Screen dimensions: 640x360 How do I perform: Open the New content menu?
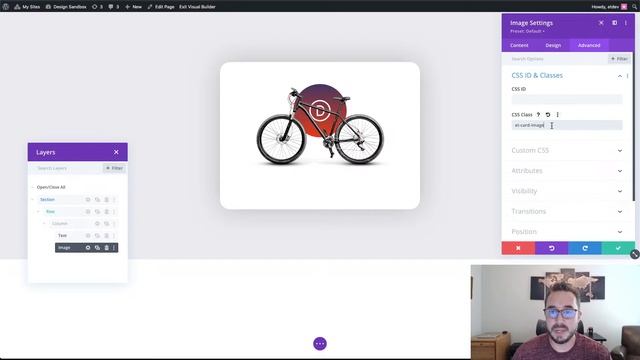[x=133, y=7]
